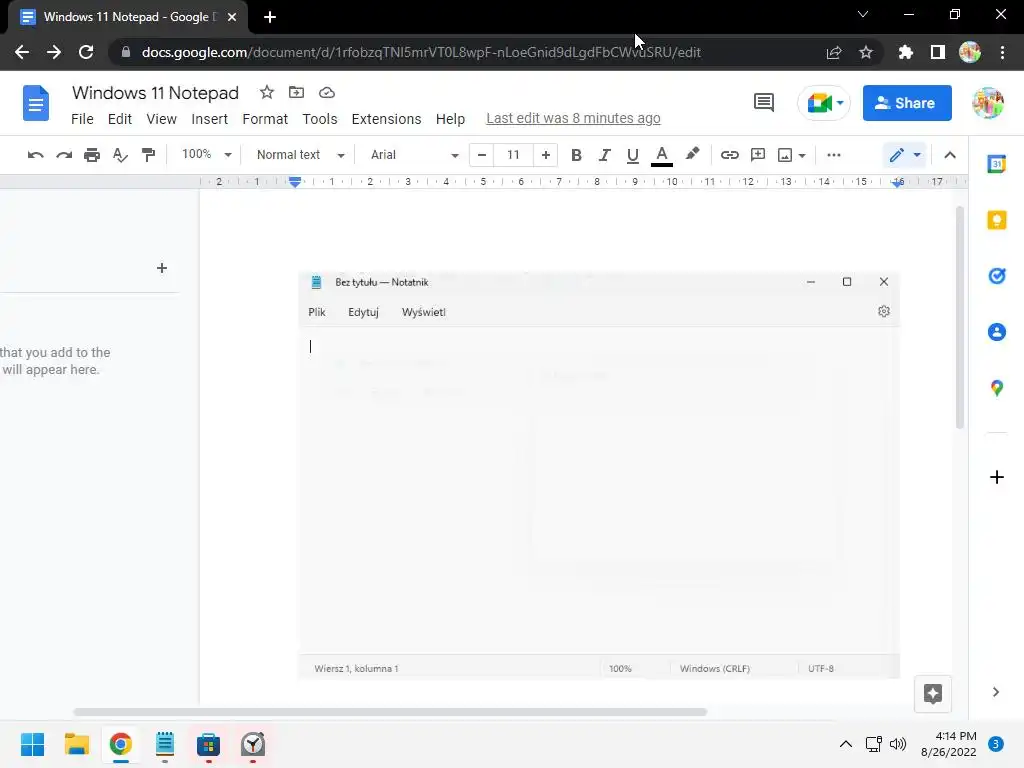Show hidden system tray icons
This screenshot has width=1024, height=768.
tap(845, 744)
